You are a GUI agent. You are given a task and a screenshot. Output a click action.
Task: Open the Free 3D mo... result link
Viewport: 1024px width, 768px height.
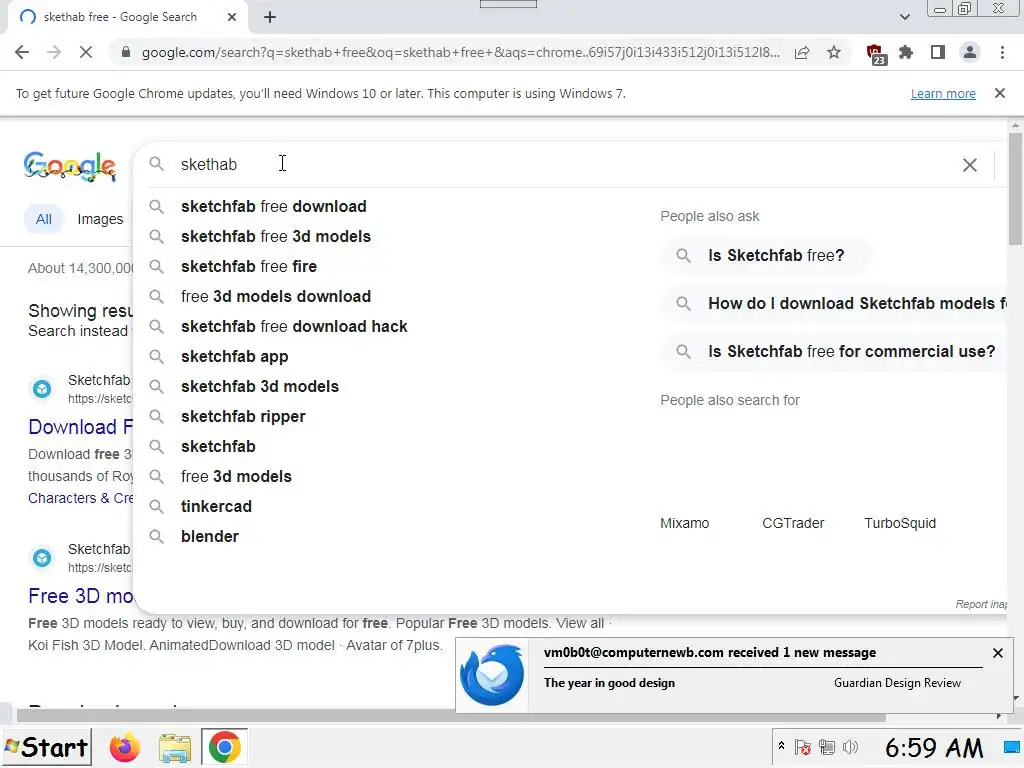click(80, 596)
